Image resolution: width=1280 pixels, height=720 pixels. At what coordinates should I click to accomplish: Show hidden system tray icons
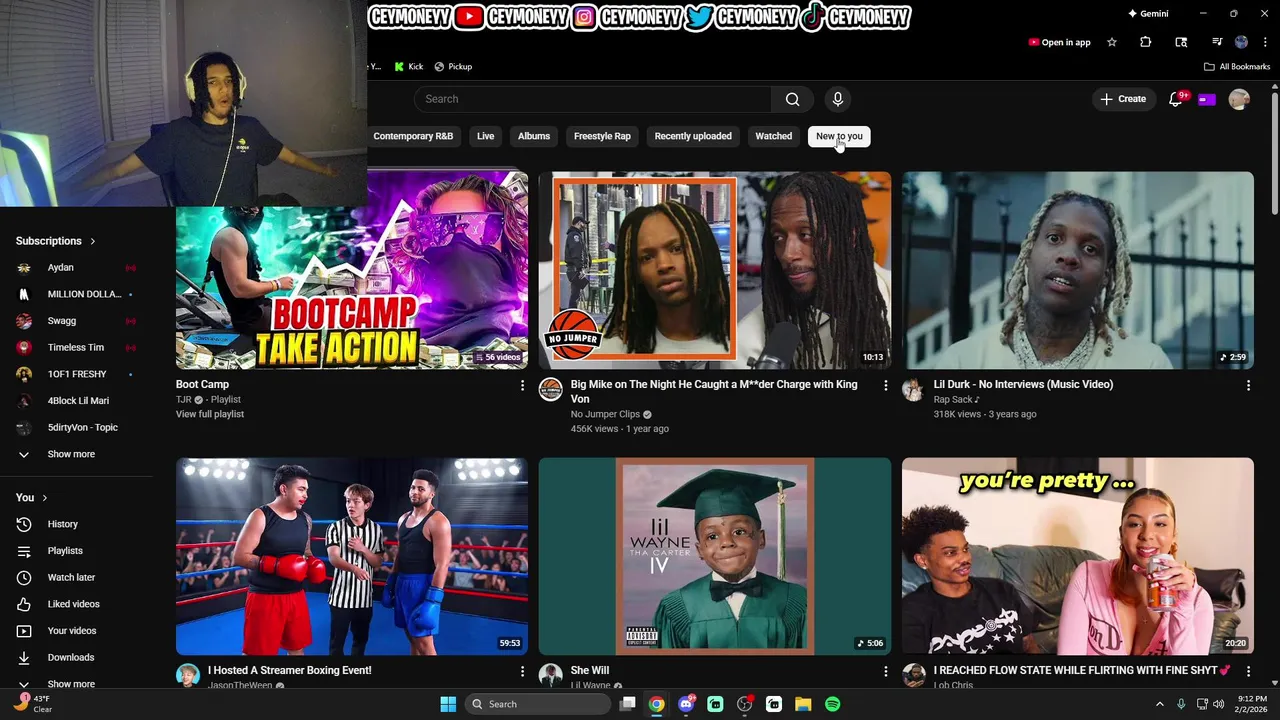pyautogui.click(x=1160, y=704)
